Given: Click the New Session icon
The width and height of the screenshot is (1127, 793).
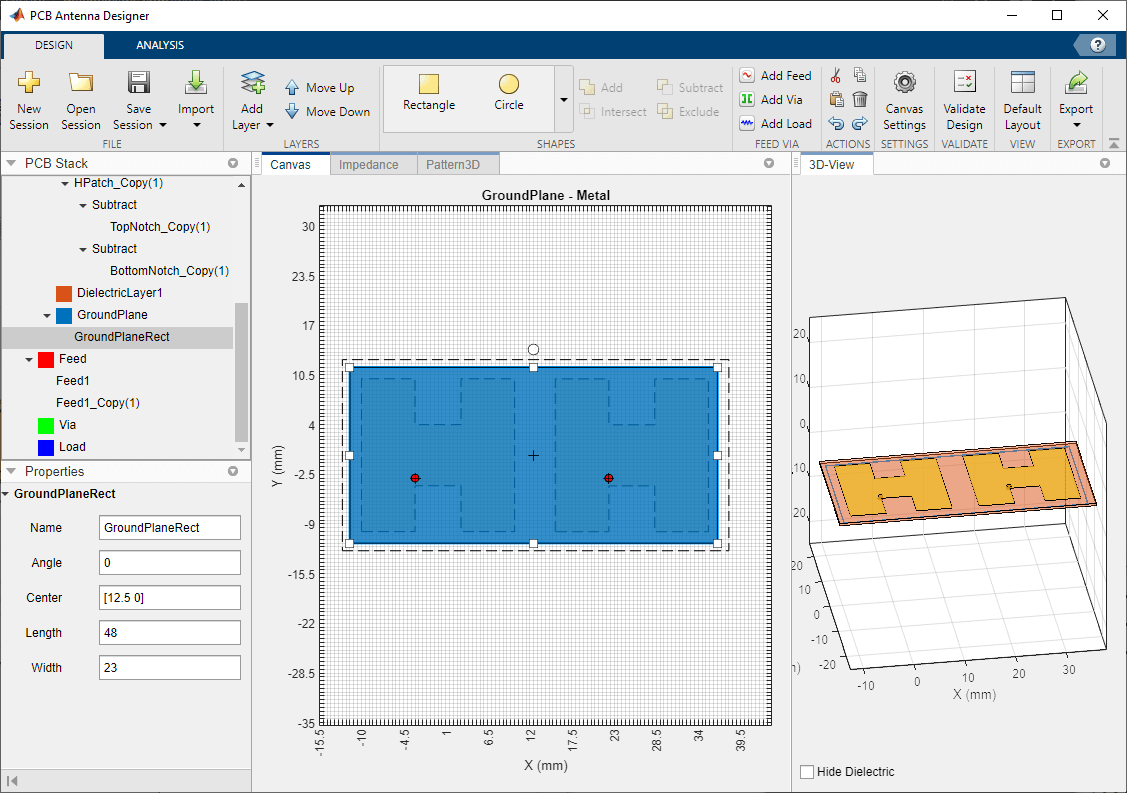Looking at the screenshot, I should point(29,84).
